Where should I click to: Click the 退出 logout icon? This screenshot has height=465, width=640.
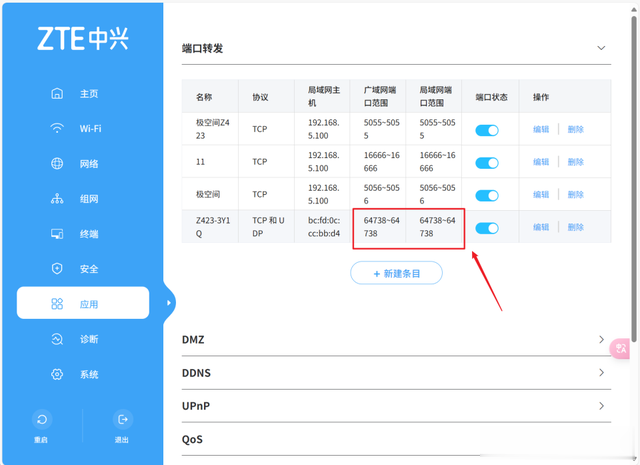tap(122, 419)
